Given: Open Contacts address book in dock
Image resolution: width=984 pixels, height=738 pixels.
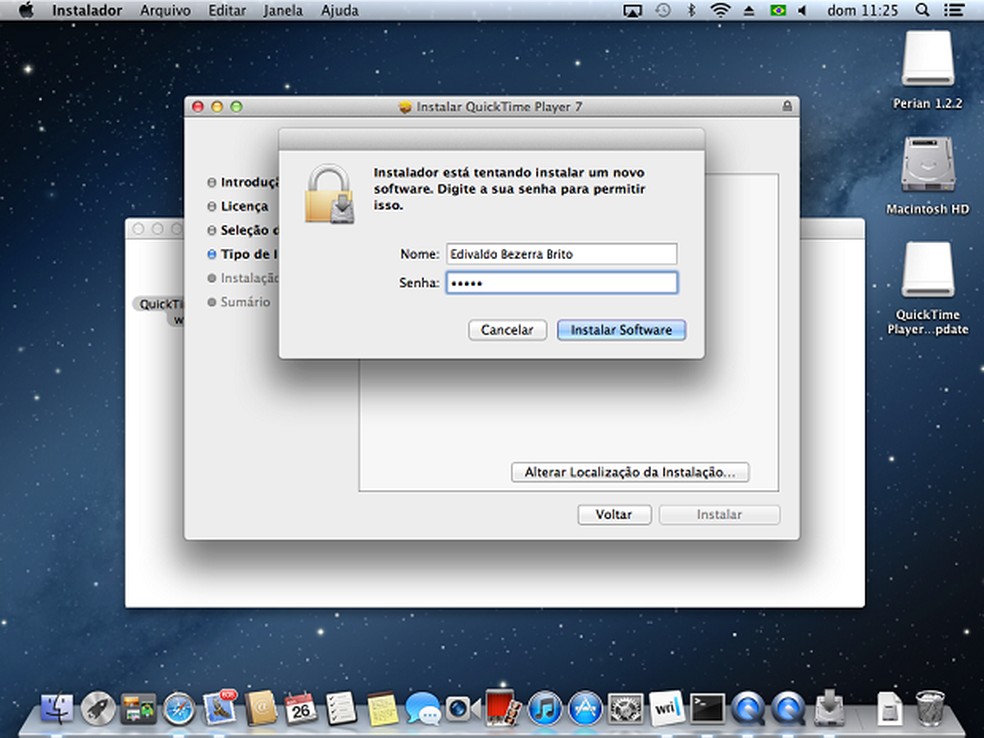Looking at the screenshot, I should pyautogui.click(x=261, y=709).
